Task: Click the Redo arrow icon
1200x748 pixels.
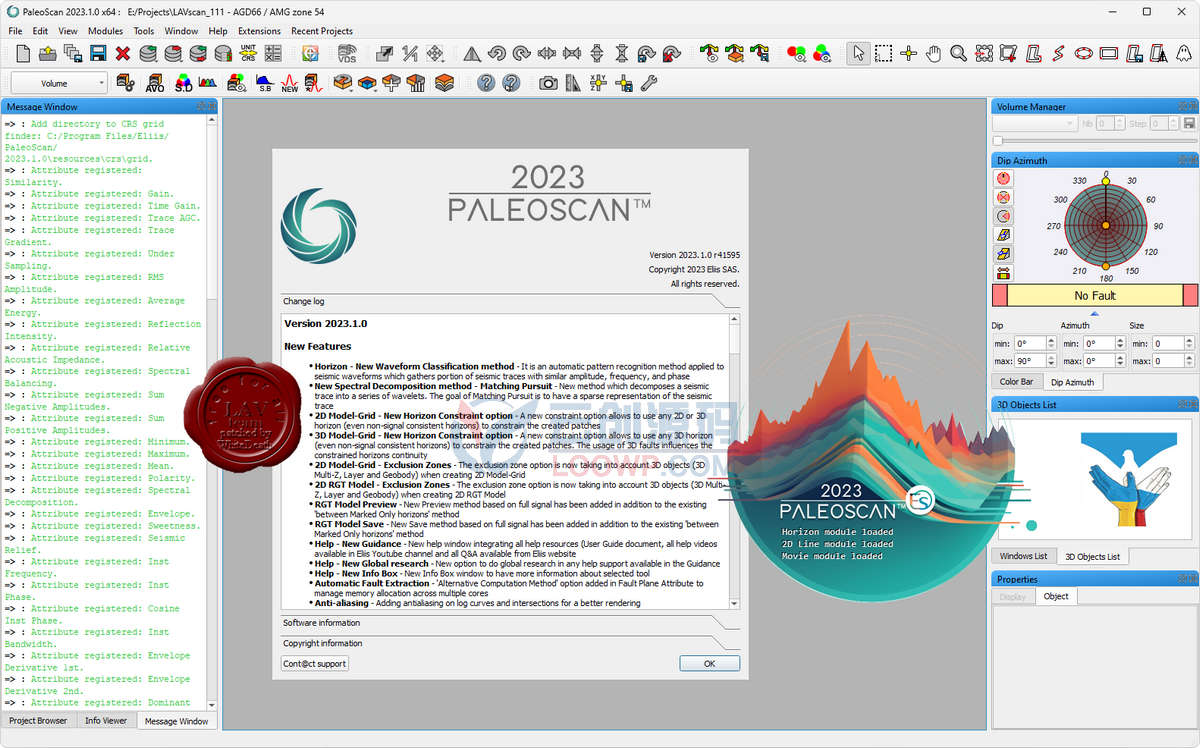Action: click(x=521, y=53)
